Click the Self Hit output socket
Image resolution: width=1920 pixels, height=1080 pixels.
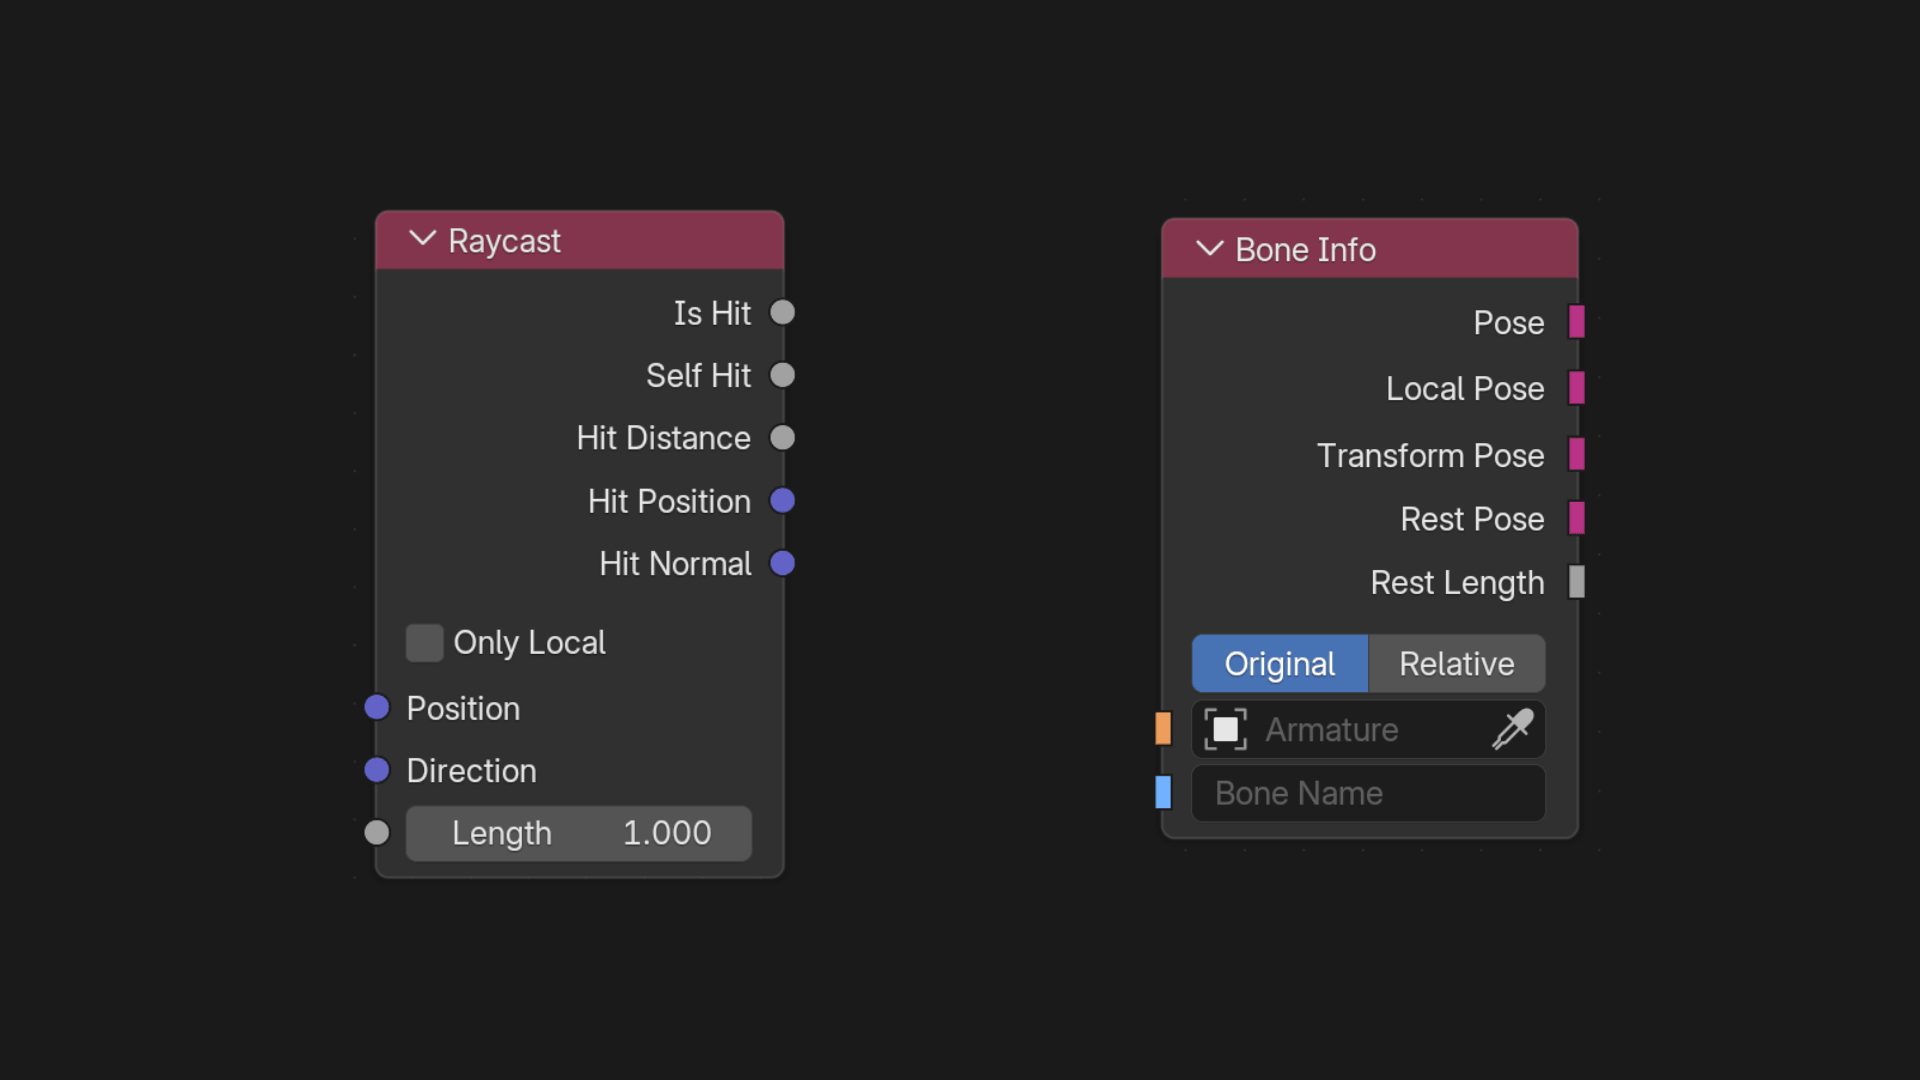click(x=782, y=375)
